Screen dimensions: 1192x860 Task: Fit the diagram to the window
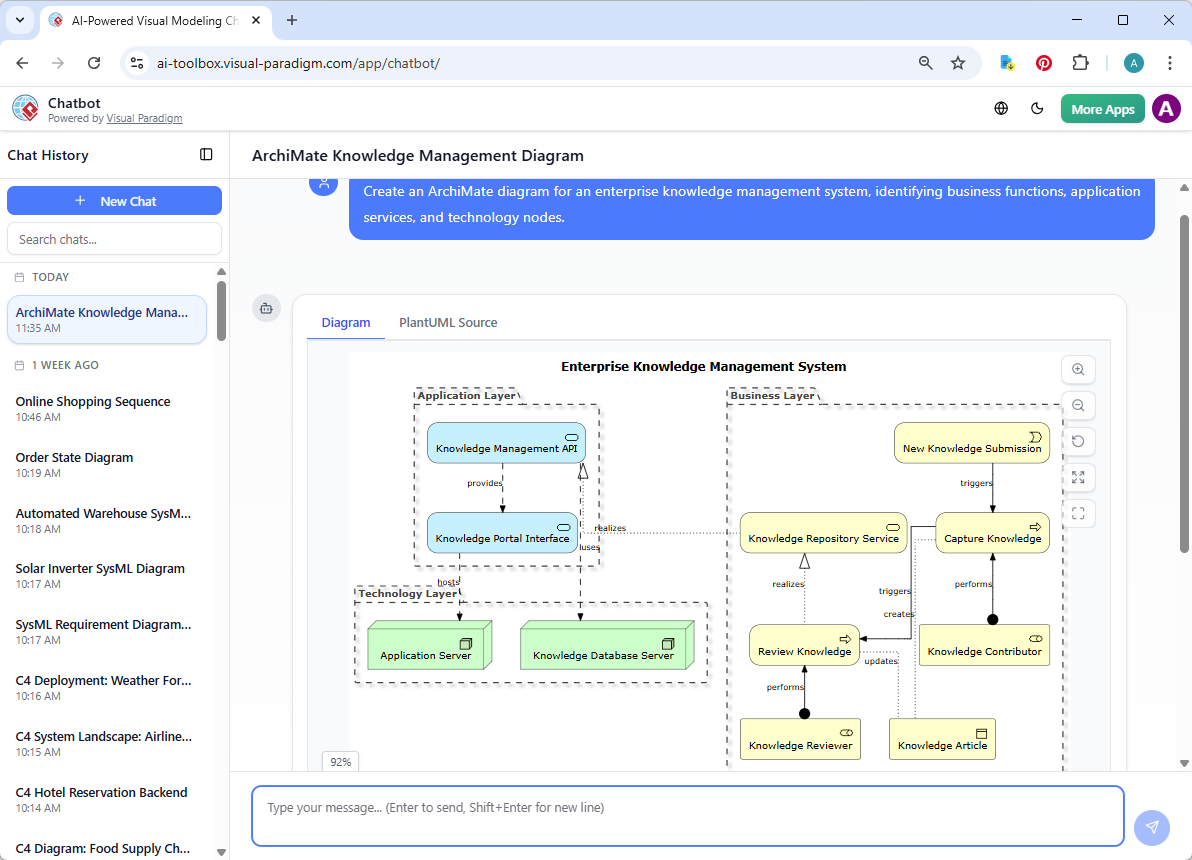coord(1078,477)
